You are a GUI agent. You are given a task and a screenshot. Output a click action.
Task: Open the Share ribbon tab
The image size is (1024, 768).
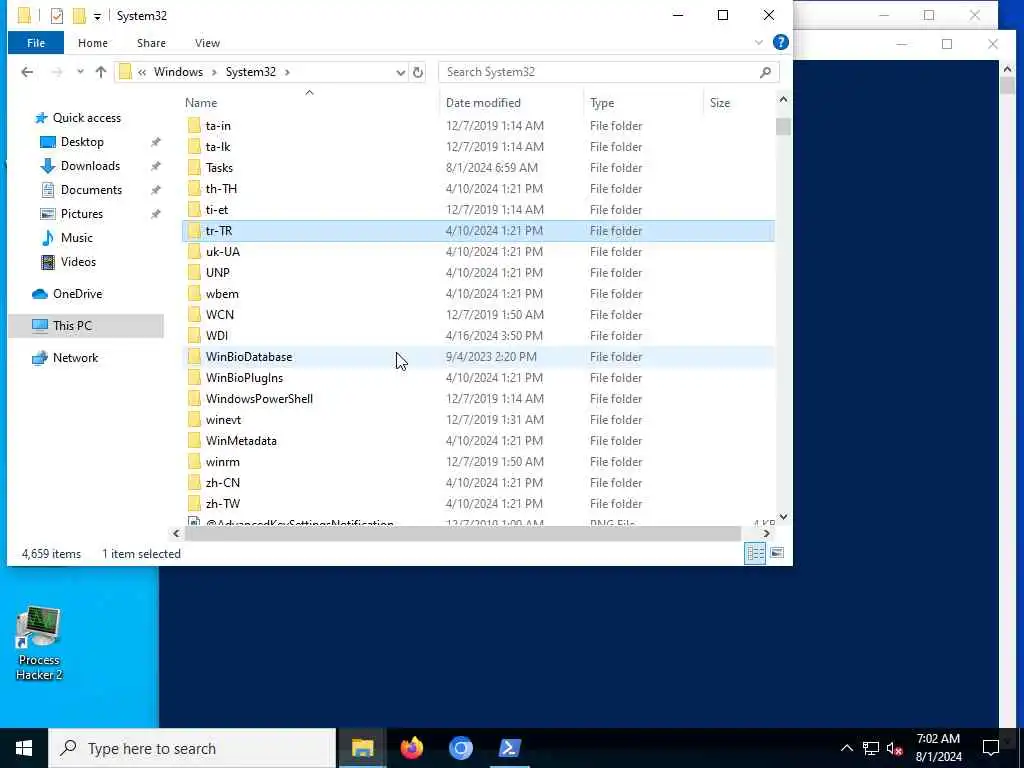tap(151, 43)
